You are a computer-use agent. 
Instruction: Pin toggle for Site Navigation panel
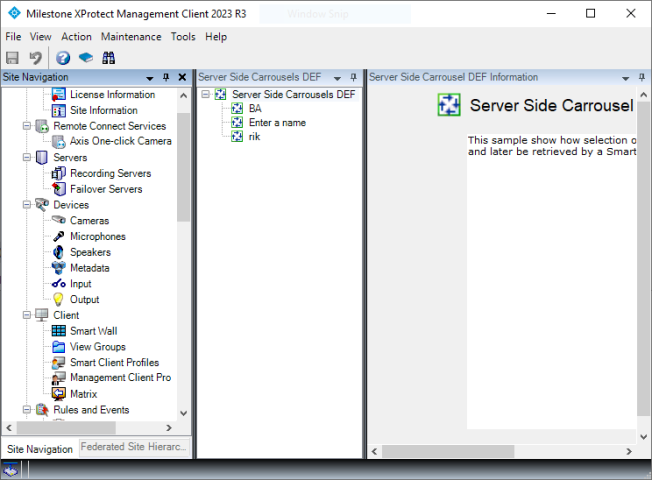tap(166, 77)
